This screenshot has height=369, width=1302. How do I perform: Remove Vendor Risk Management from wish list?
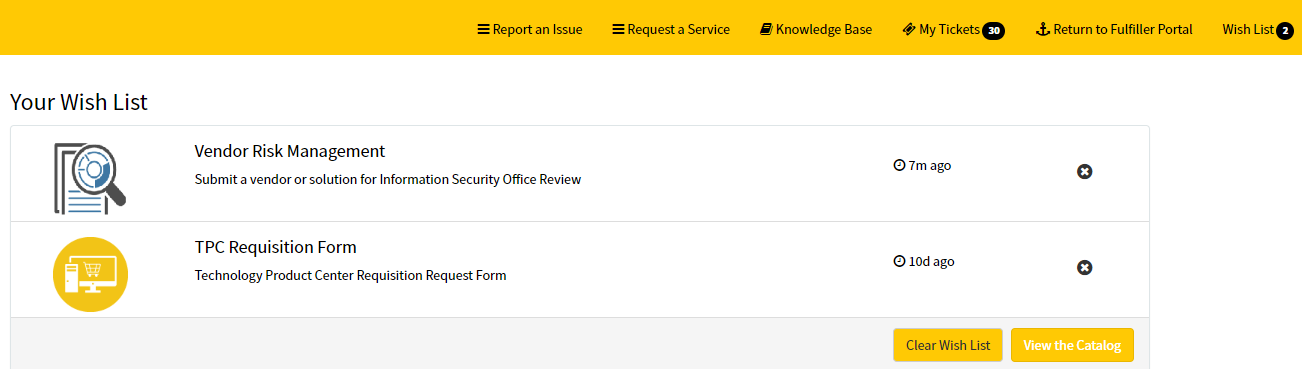[x=1084, y=171]
